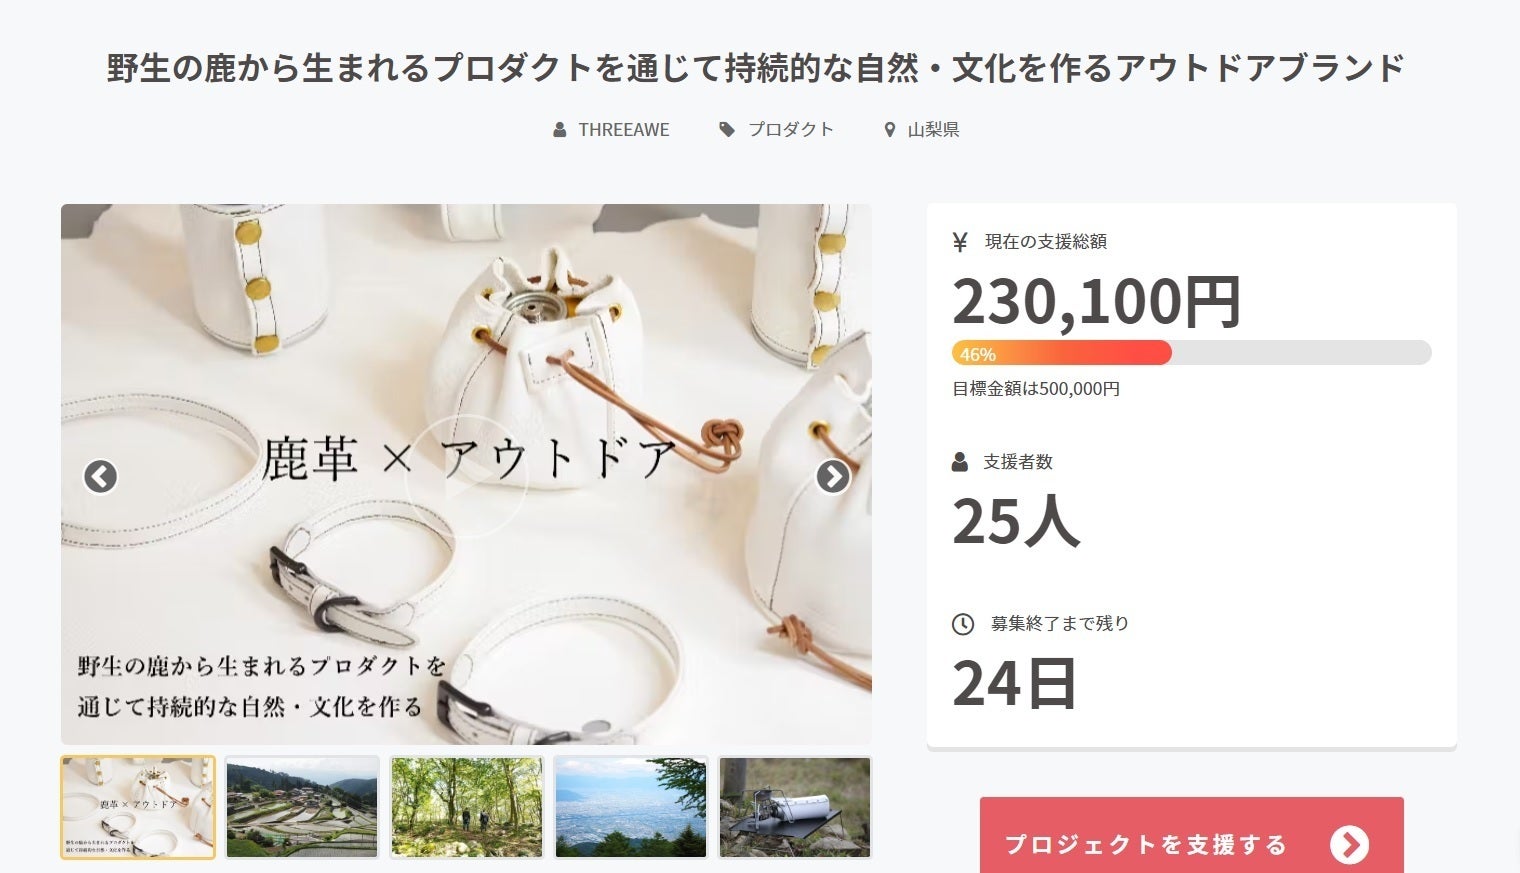1520x873 pixels.
Task: Click the tag icon beside プロダクト
Action: 727,130
